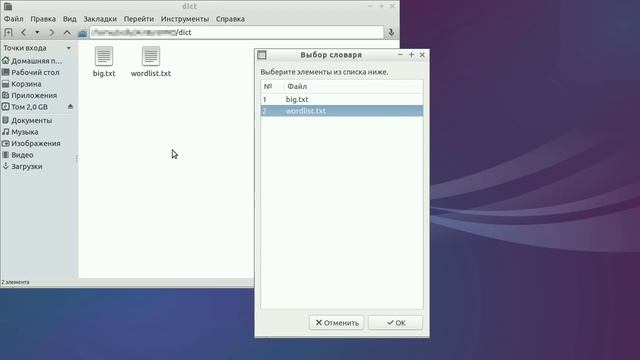Click the side pane splitter handle
The width and height of the screenshot is (640, 360).
click(76, 158)
